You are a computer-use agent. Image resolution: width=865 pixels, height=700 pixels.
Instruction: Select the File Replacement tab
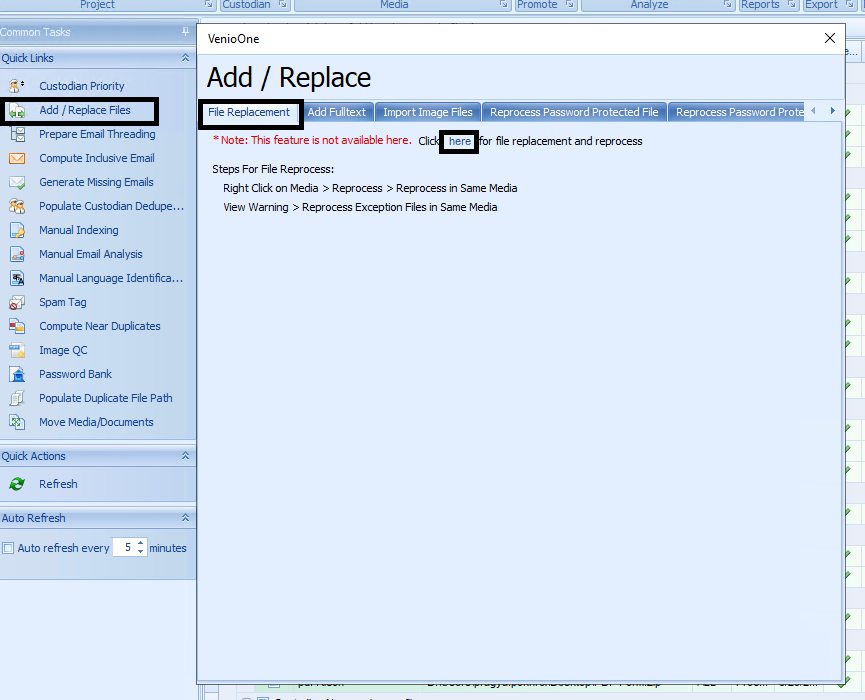click(x=249, y=112)
